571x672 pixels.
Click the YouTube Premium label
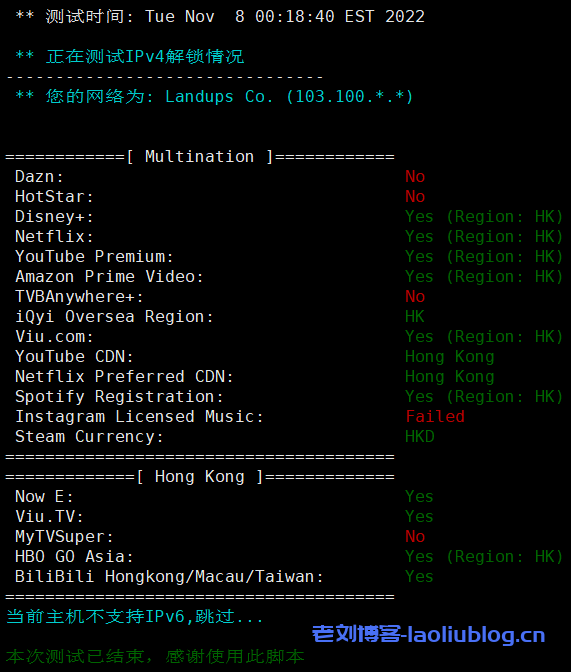[x=94, y=257]
